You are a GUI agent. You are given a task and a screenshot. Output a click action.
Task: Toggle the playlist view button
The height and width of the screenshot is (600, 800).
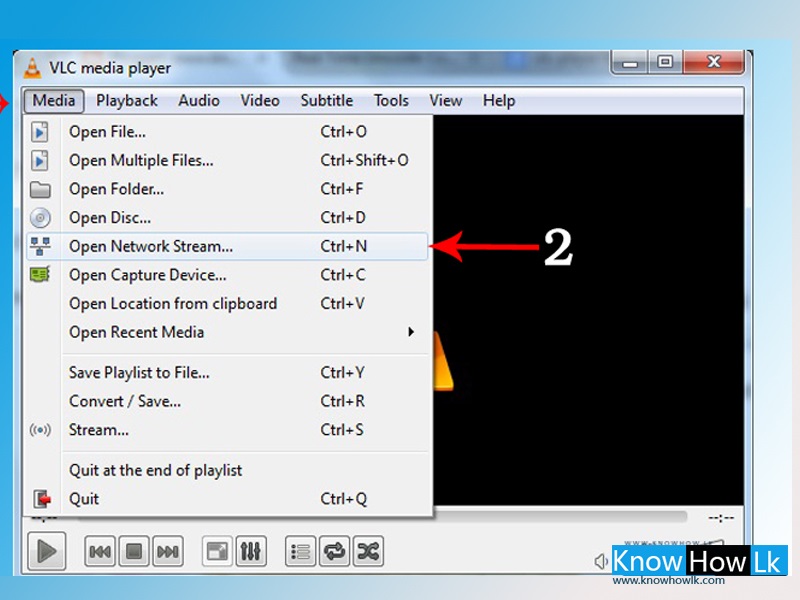[301, 551]
